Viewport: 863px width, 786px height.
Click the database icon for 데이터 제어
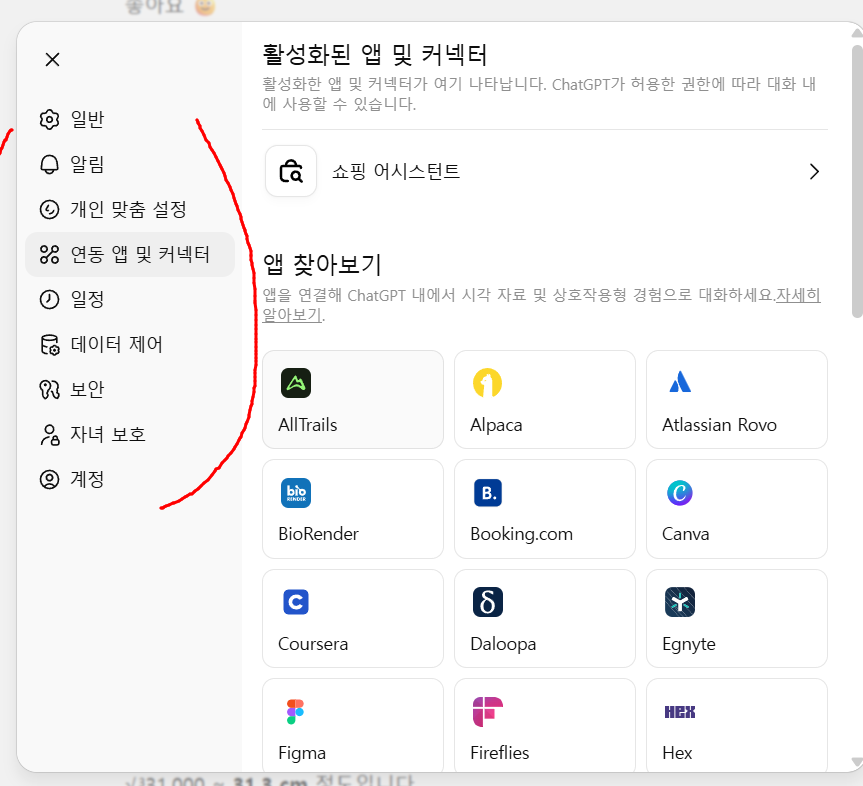[x=50, y=345]
